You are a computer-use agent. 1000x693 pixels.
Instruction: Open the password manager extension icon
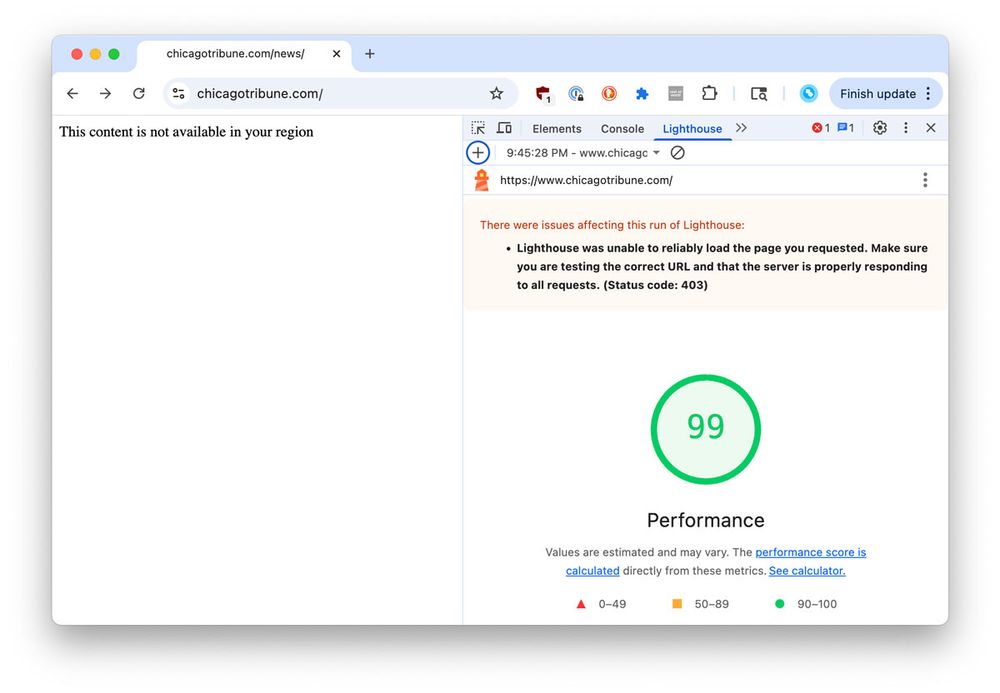pos(576,94)
